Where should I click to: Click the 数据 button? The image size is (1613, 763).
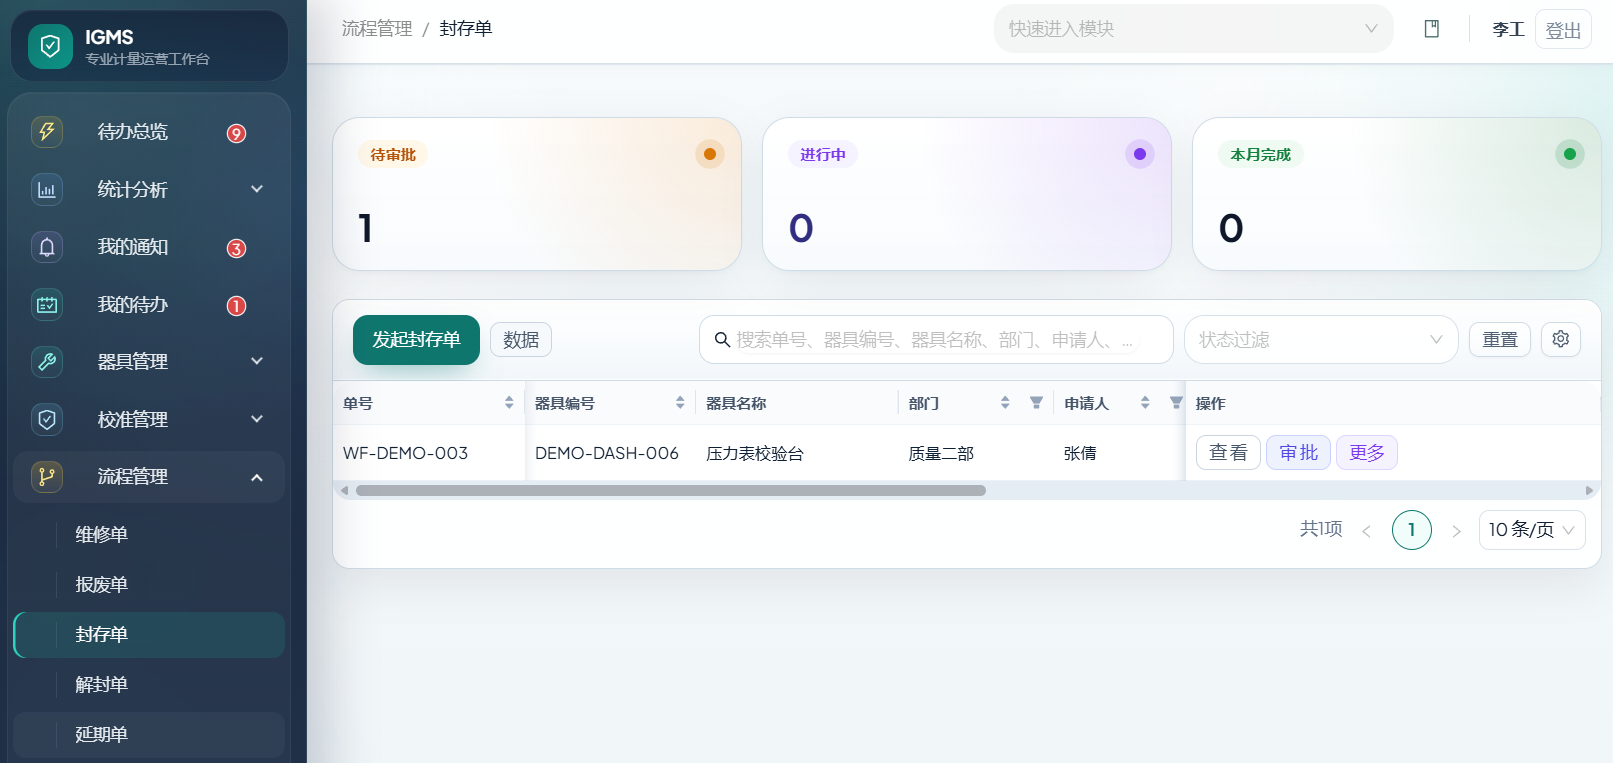pos(521,340)
